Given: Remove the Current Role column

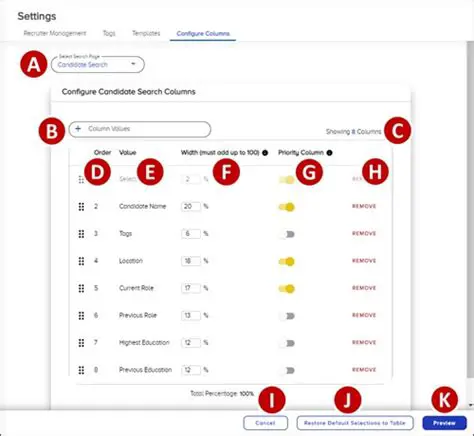Looking at the screenshot, I should (x=364, y=288).
